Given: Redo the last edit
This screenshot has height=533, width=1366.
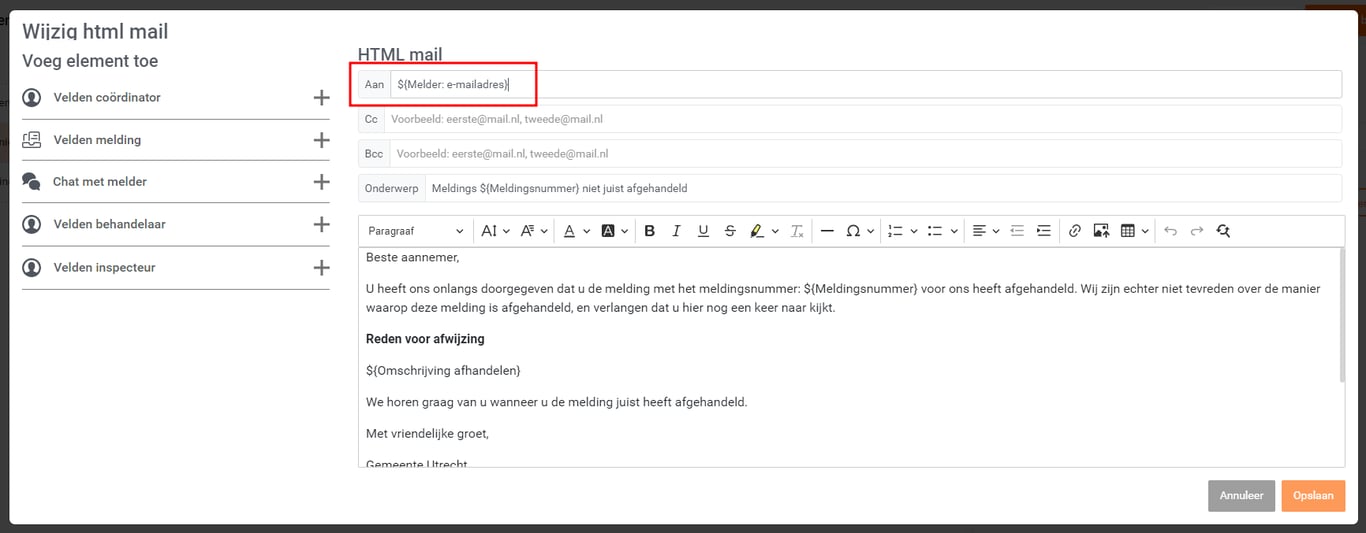Looking at the screenshot, I should 1197,231.
